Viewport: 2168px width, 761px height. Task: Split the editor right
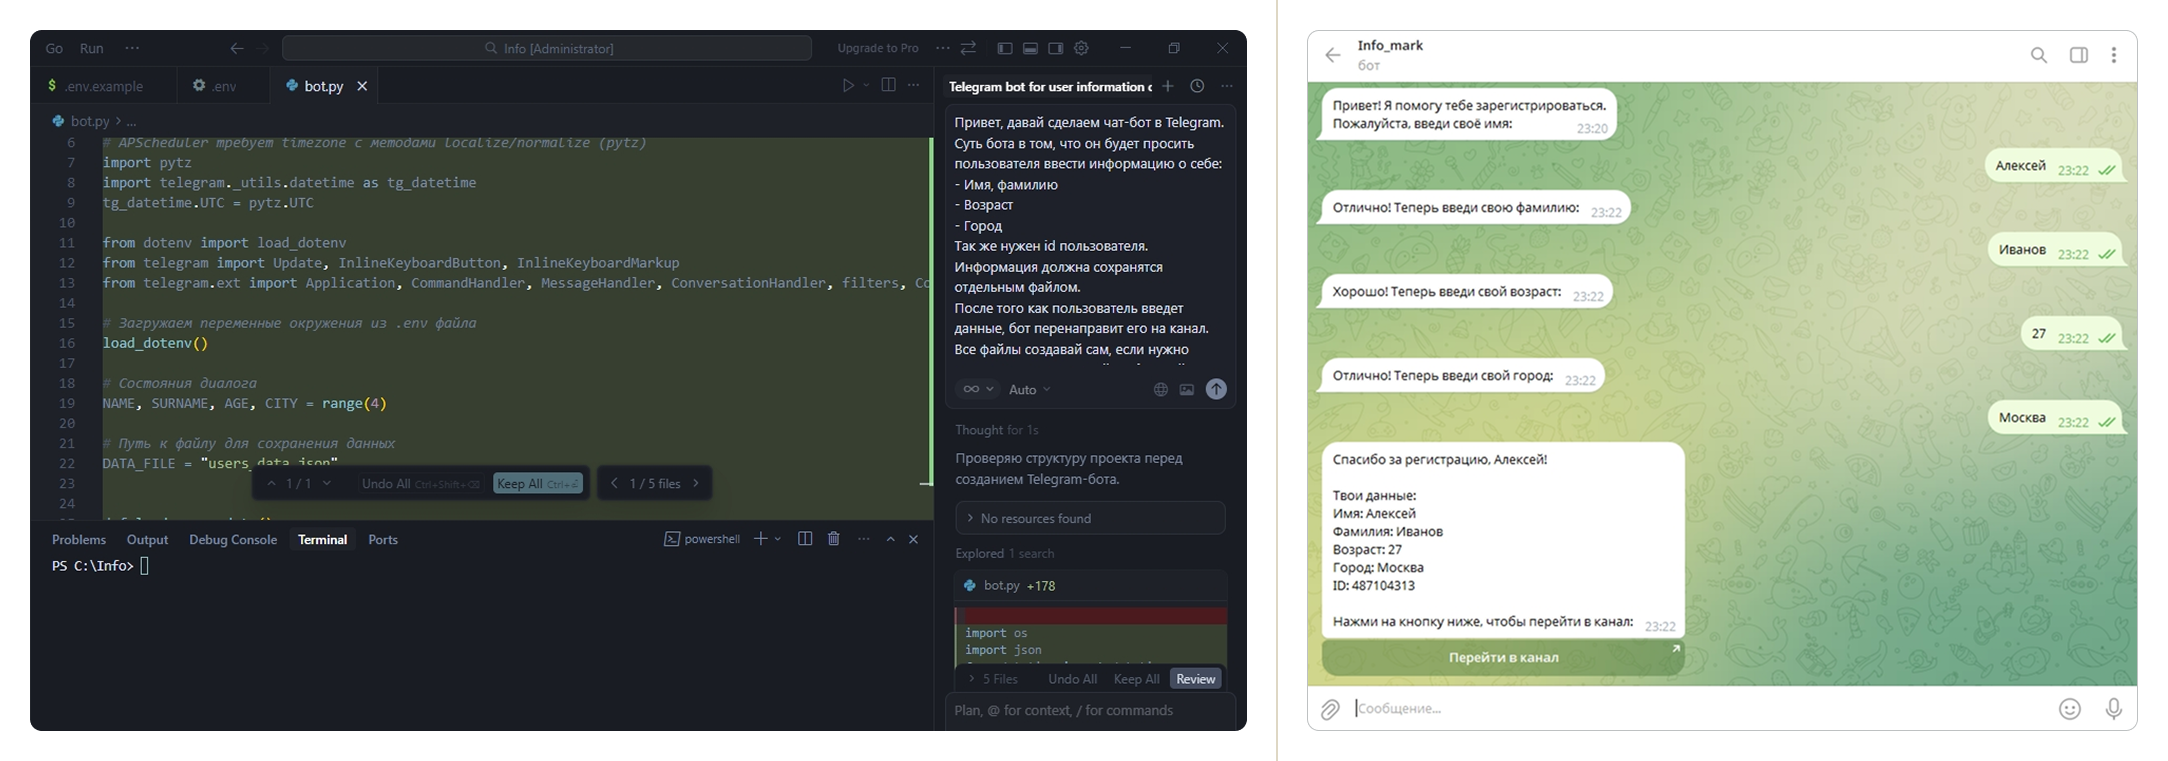pyautogui.click(x=888, y=86)
